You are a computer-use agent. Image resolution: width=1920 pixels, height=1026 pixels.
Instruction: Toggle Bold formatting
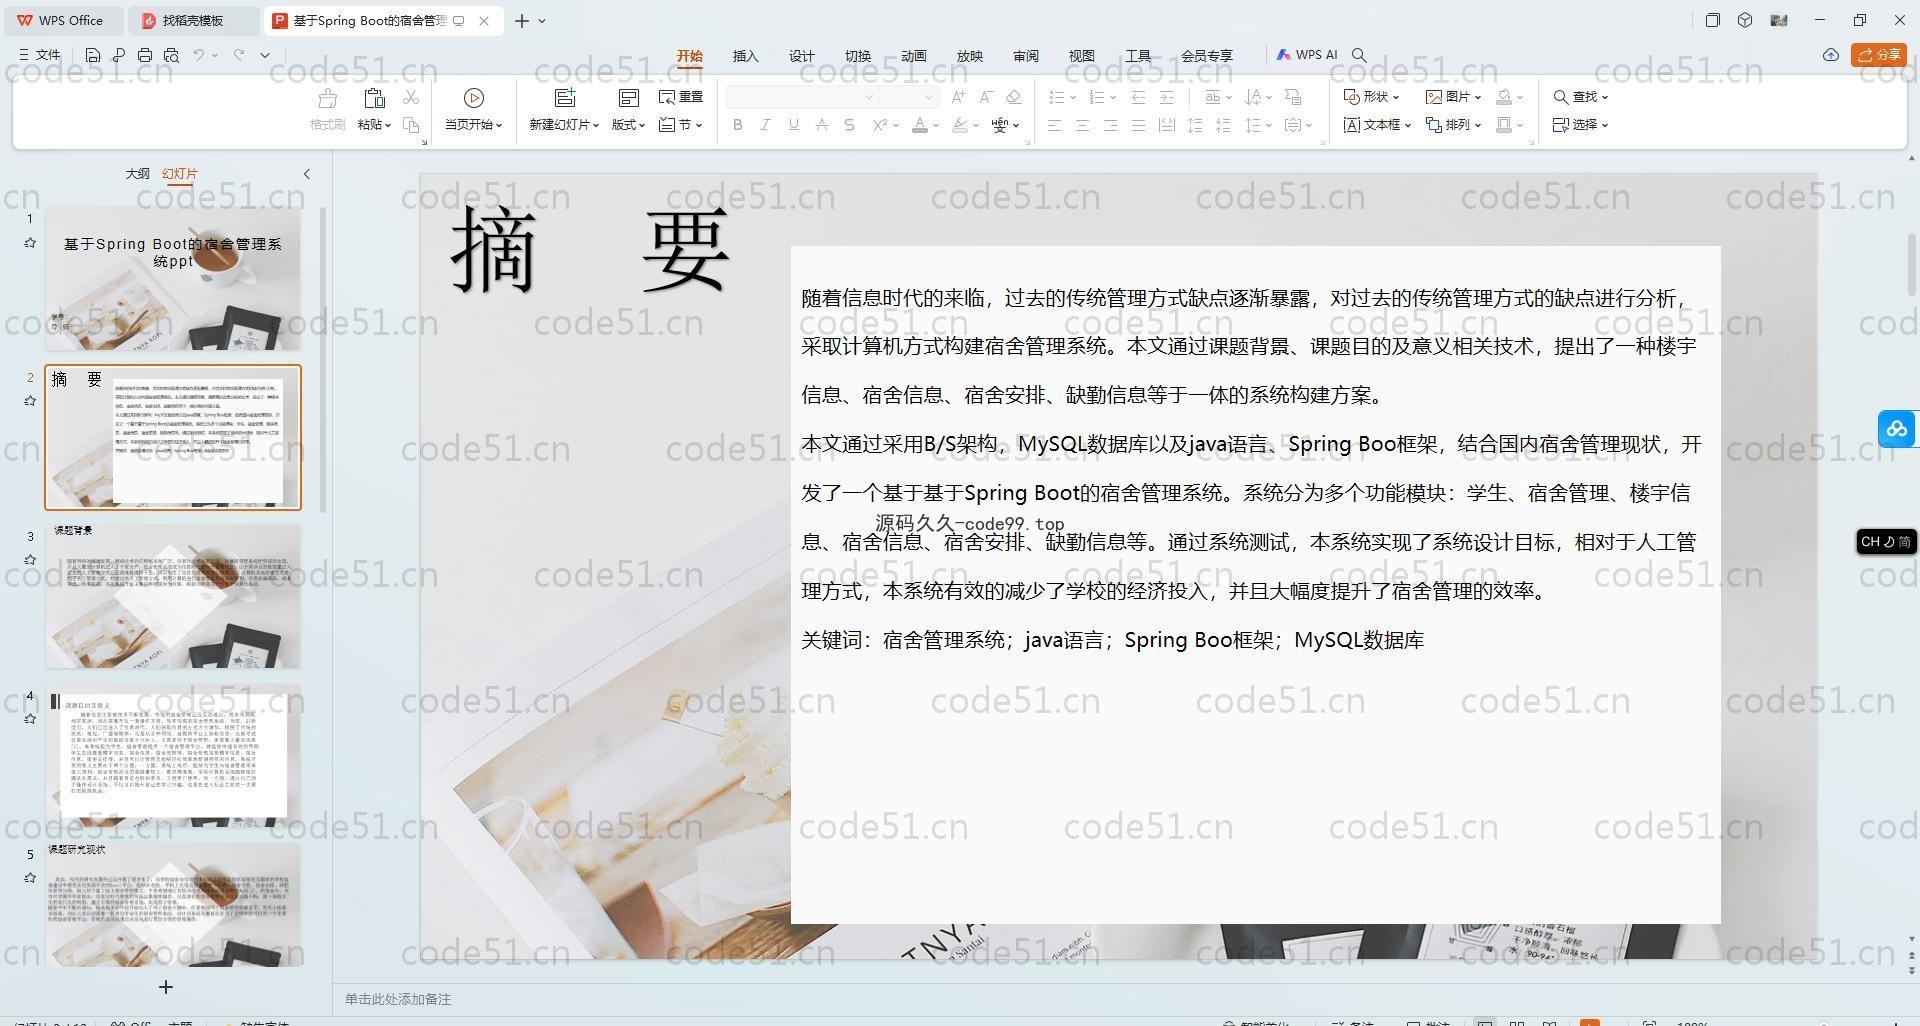tap(738, 125)
